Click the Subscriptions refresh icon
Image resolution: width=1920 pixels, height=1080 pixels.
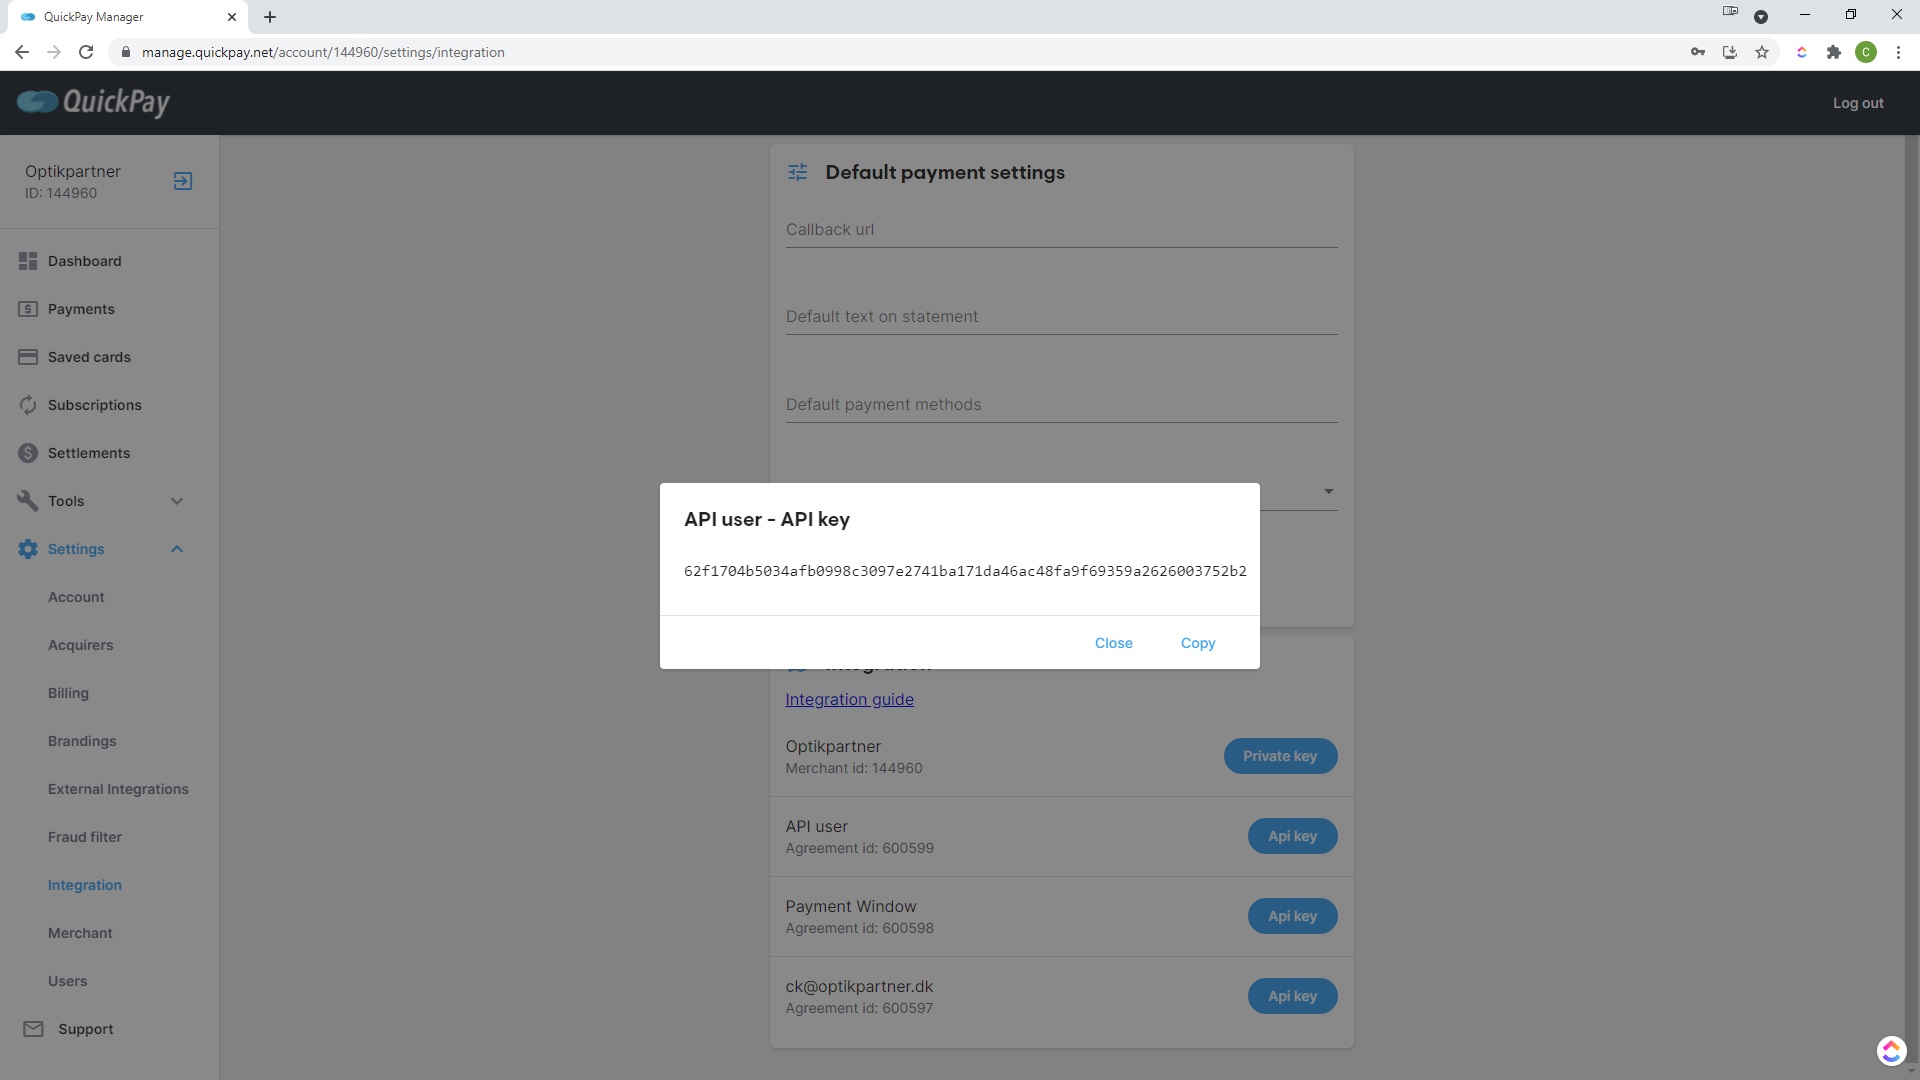point(28,405)
